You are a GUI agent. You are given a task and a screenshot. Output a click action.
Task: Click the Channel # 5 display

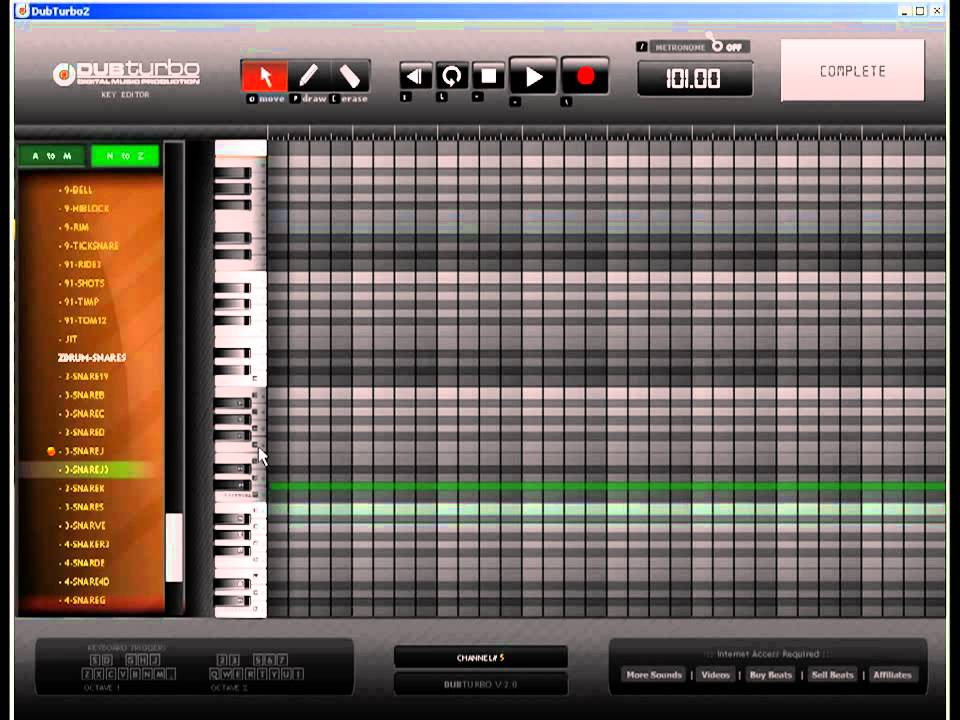(x=481, y=658)
